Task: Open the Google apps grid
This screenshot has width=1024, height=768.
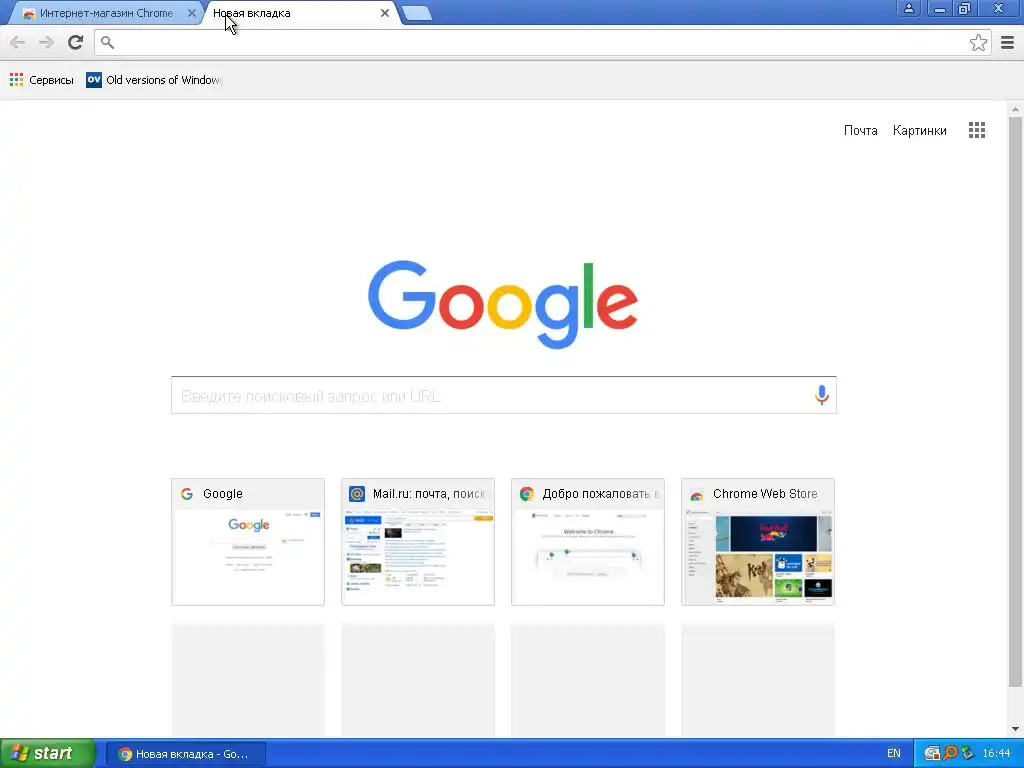Action: tap(977, 130)
